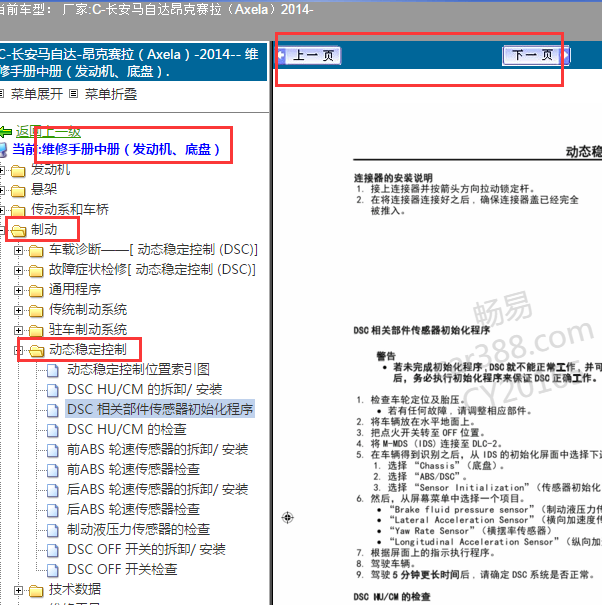Click the computer icon beside 当前:维修手册中册
The image size is (602, 605).
(3, 150)
